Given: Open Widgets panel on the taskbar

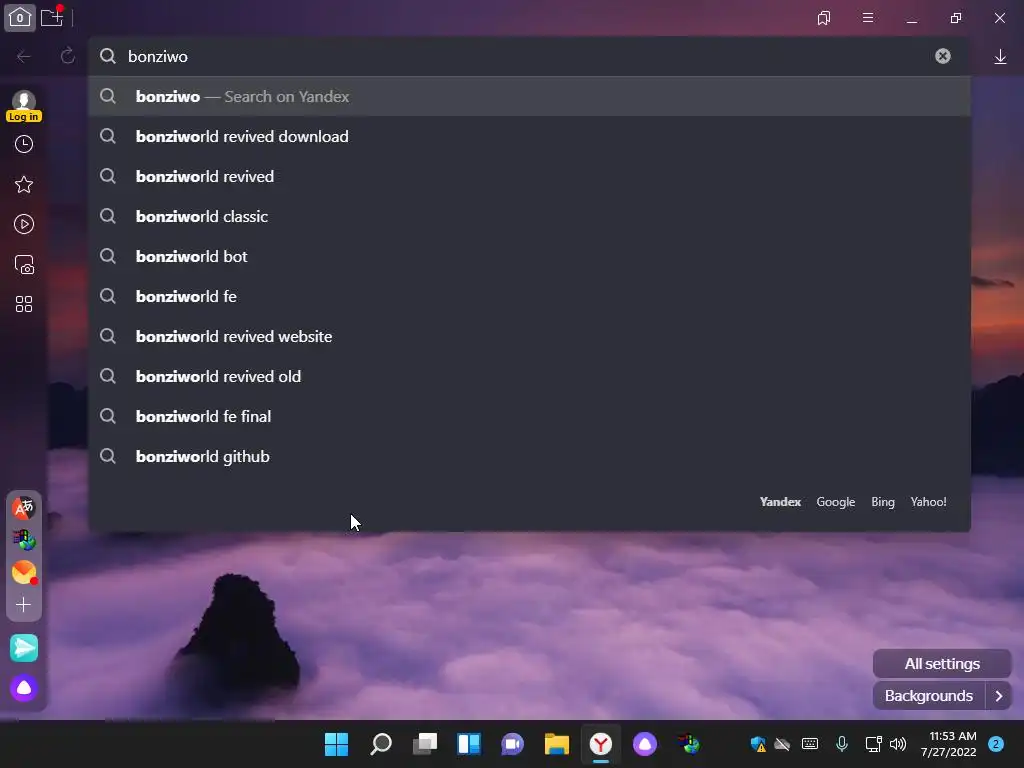Looking at the screenshot, I should (469, 744).
